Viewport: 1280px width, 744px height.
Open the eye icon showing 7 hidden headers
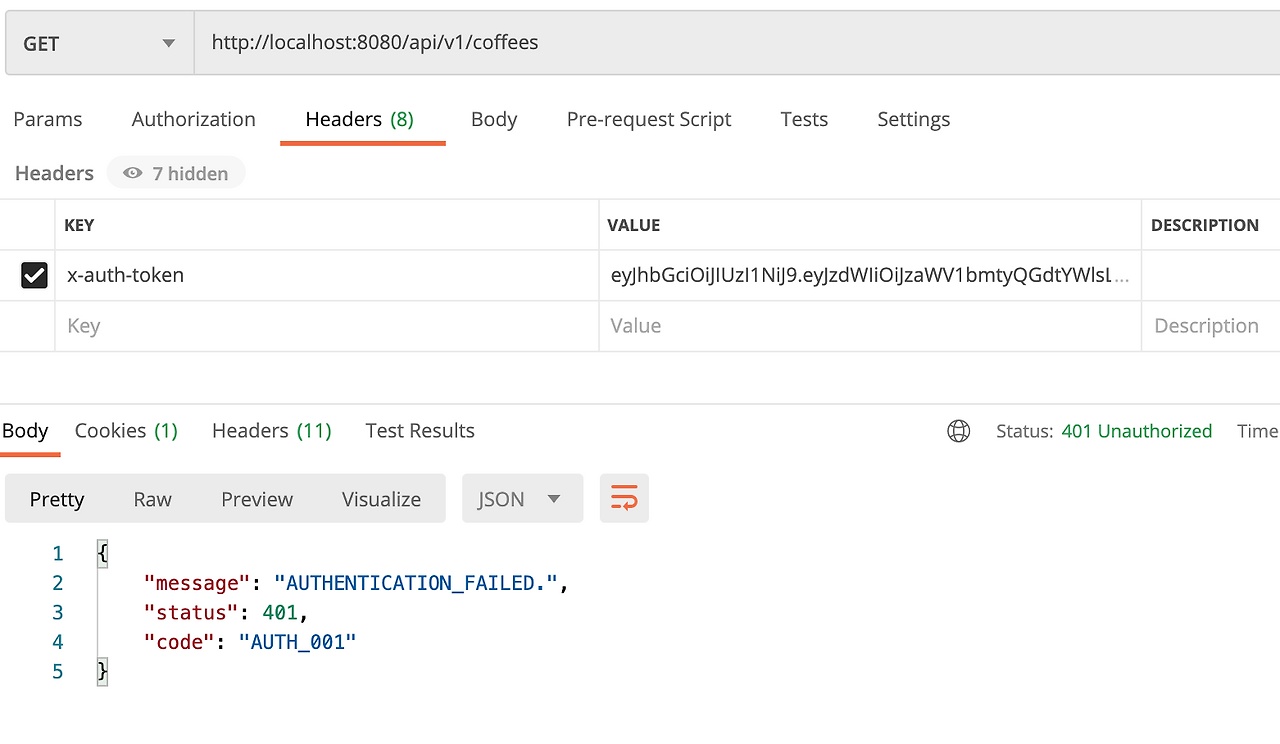176,172
